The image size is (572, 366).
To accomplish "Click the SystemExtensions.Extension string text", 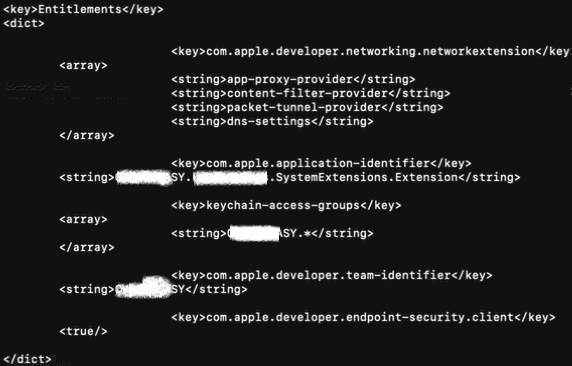I will pos(367,177).
